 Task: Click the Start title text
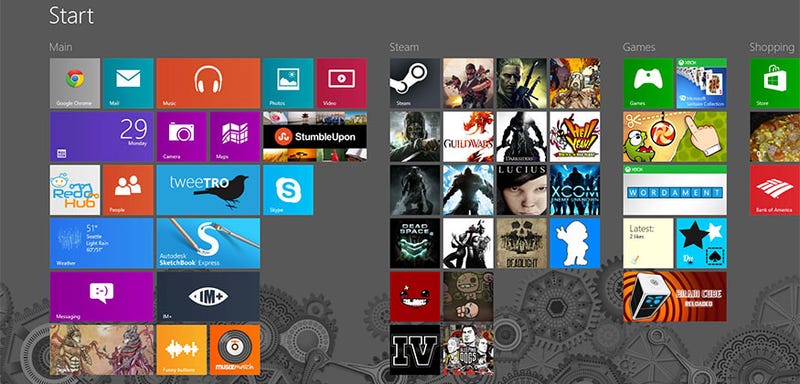coord(71,16)
